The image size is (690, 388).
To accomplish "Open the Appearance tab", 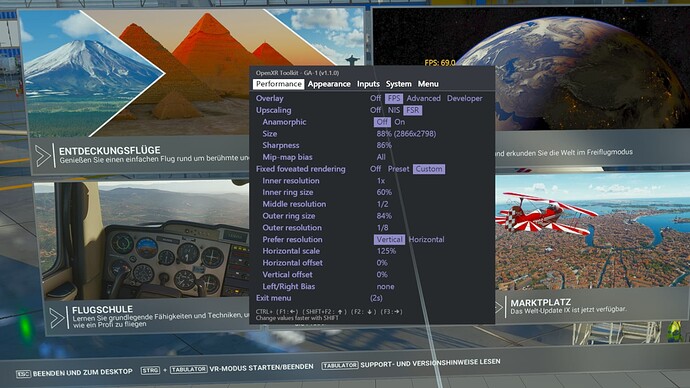I will 329,84.
